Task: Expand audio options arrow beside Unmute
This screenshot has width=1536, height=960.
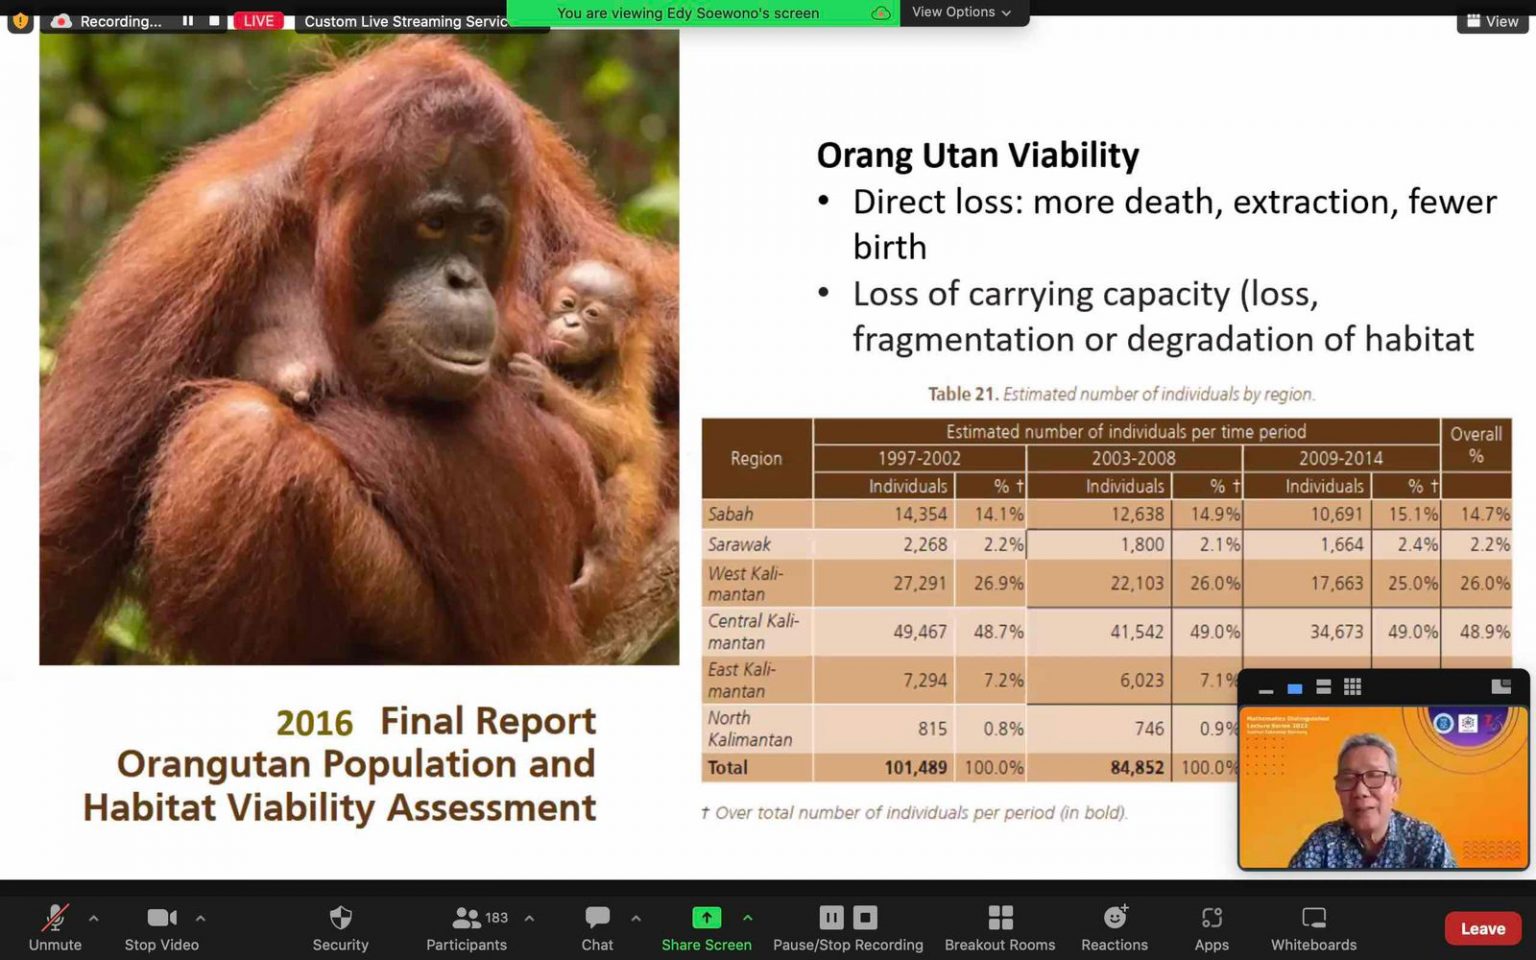Action: [94, 918]
